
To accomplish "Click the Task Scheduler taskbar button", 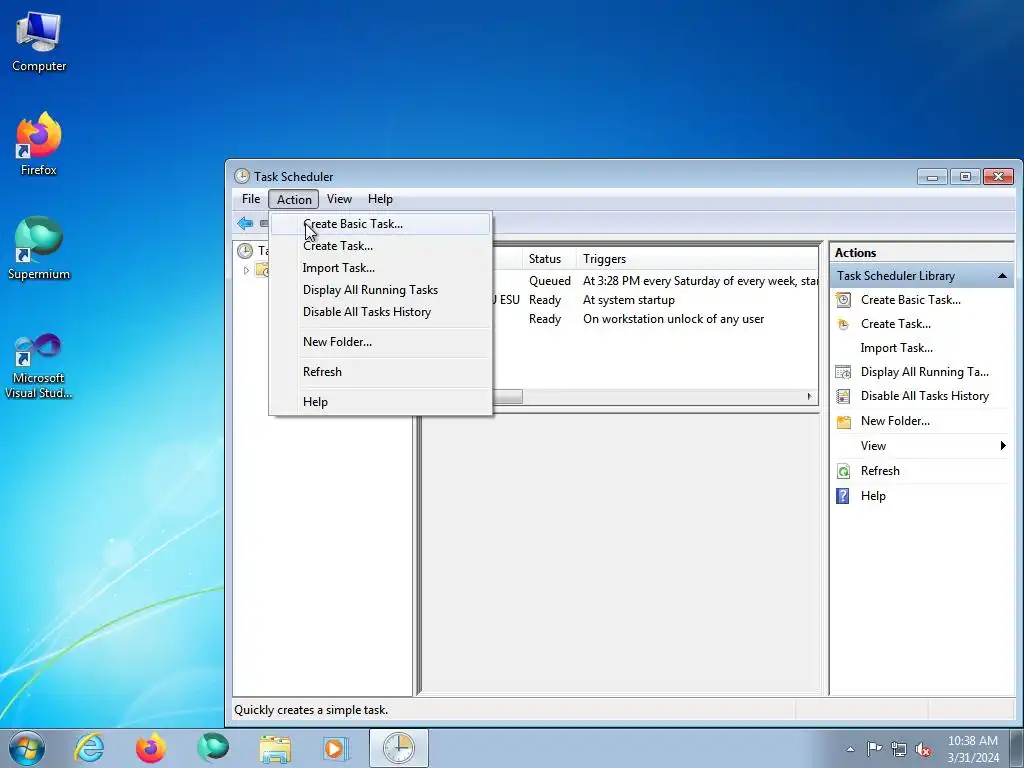I will [398, 748].
